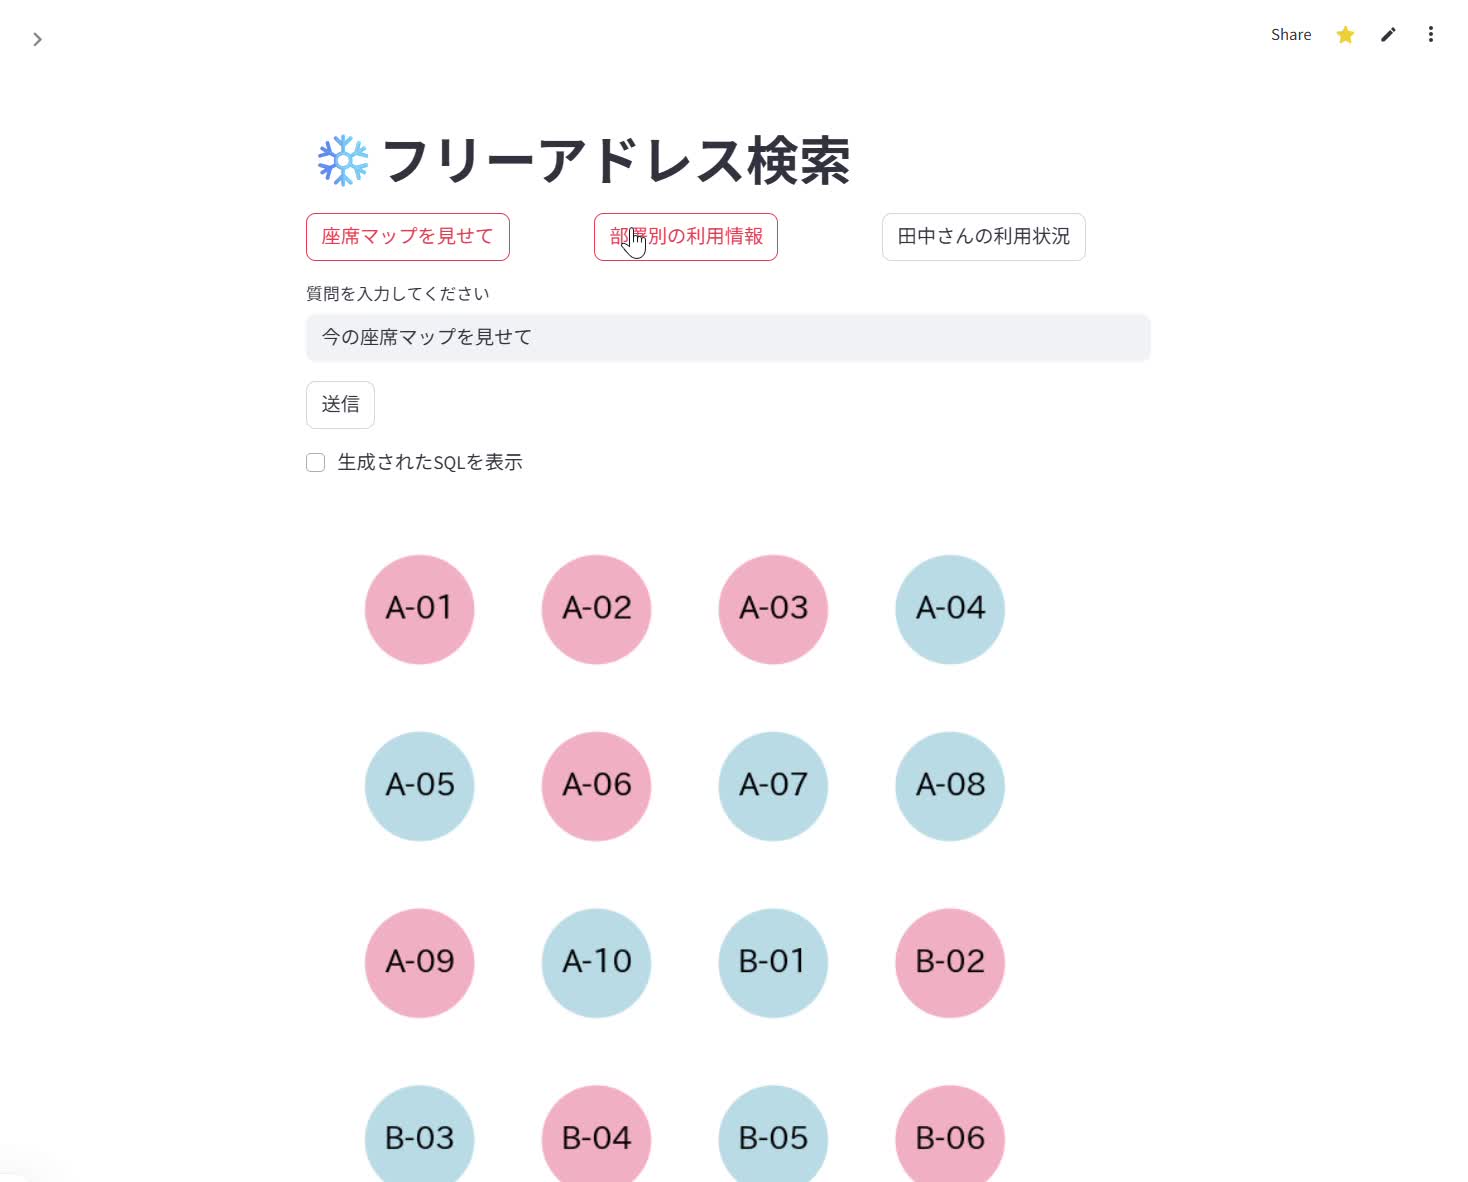Select pink seat circle A-01
This screenshot has width=1468, height=1182.
(x=420, y=609)
